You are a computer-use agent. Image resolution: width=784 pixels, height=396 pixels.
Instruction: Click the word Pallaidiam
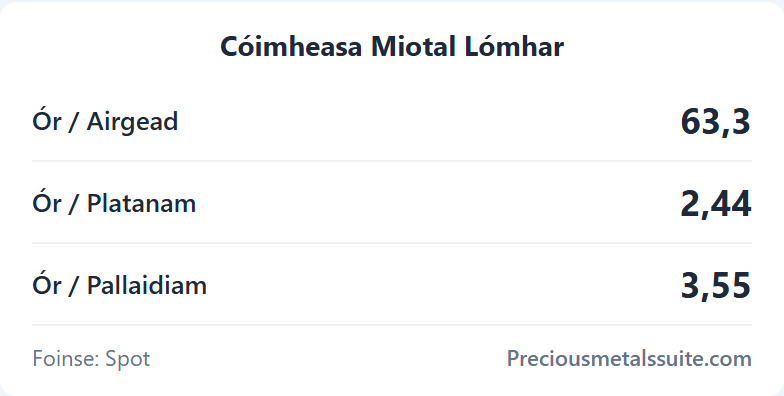[147, 285]
